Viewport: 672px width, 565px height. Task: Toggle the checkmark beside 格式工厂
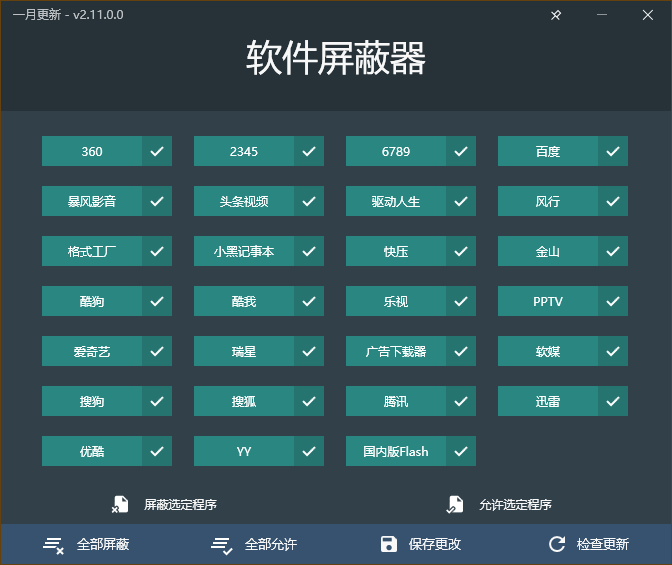[157, 251]
